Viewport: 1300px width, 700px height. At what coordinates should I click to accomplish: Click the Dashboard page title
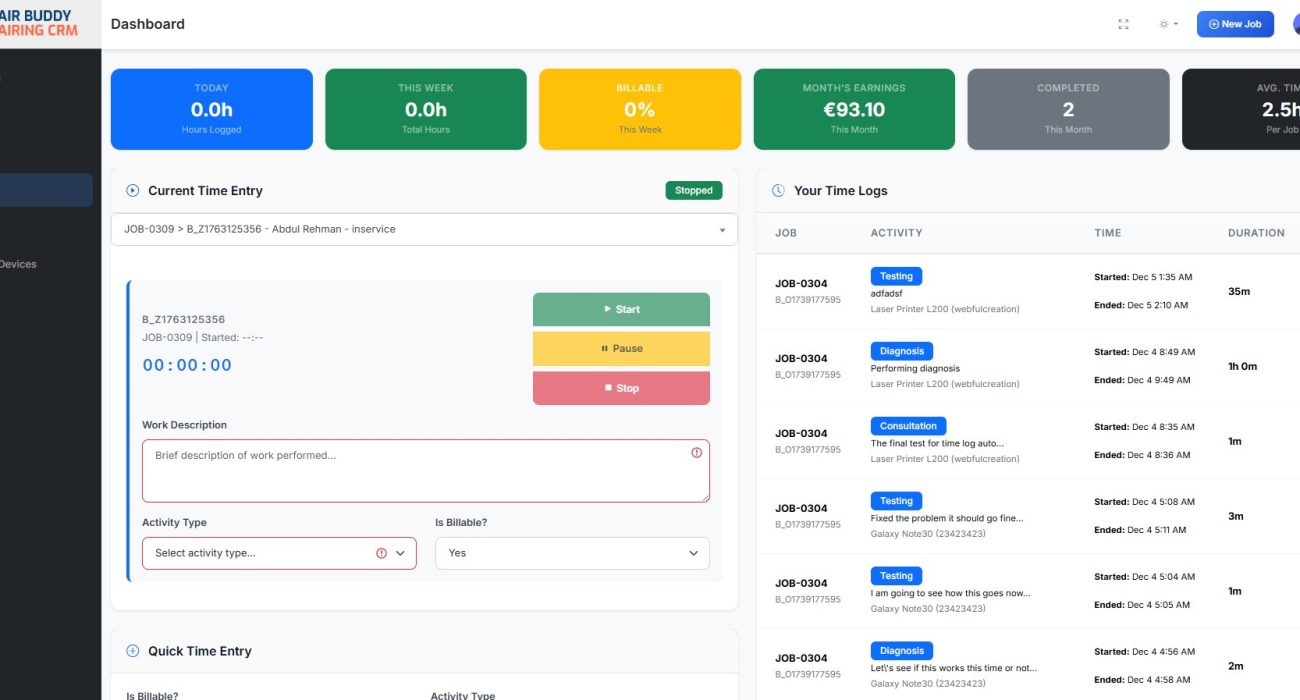click(148, 24)
